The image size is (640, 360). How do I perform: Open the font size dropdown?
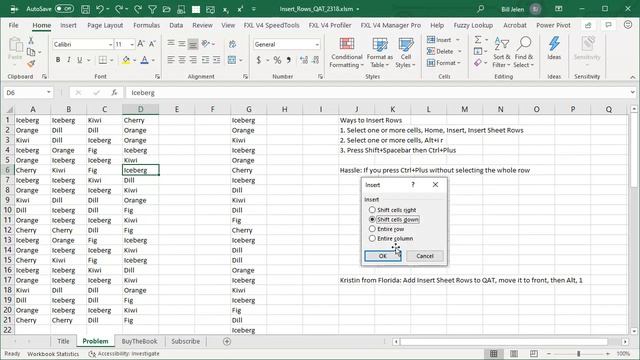coord(132,44)
